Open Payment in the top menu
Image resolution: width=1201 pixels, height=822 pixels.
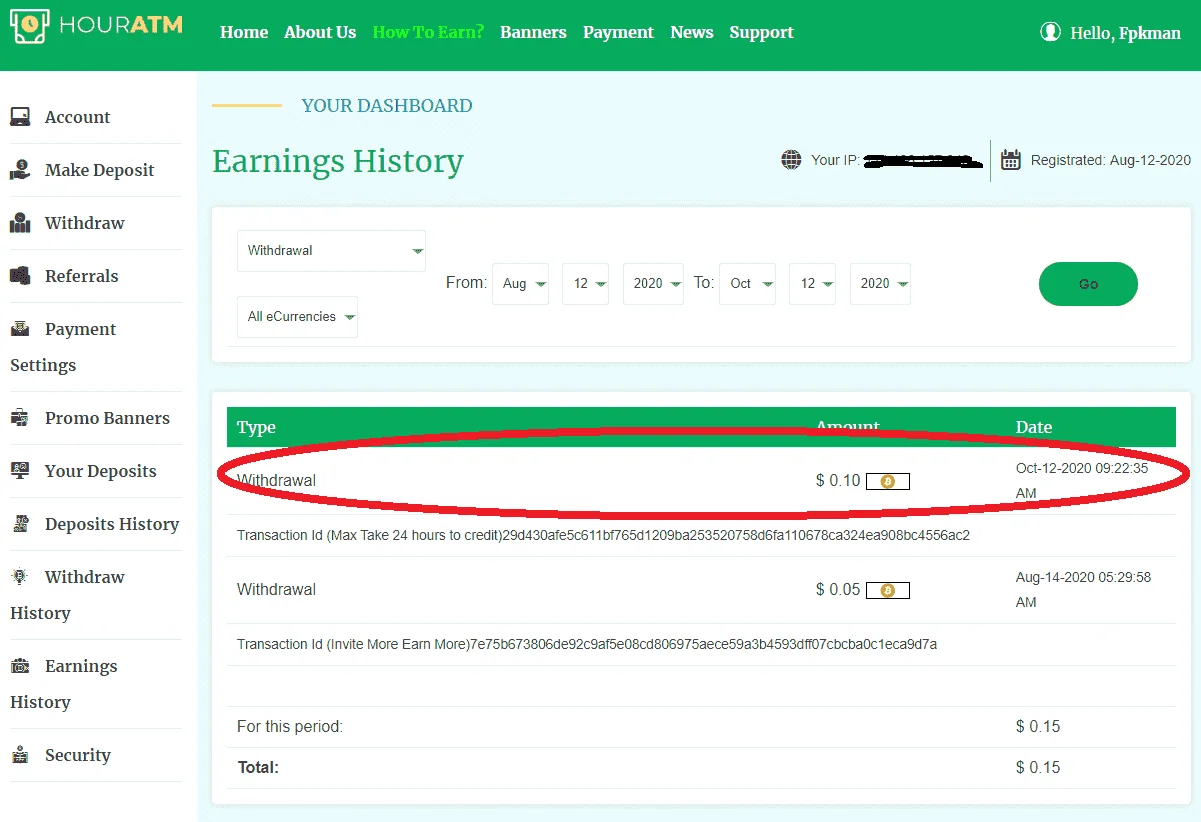pyautogui.click(x=618, y=32)
